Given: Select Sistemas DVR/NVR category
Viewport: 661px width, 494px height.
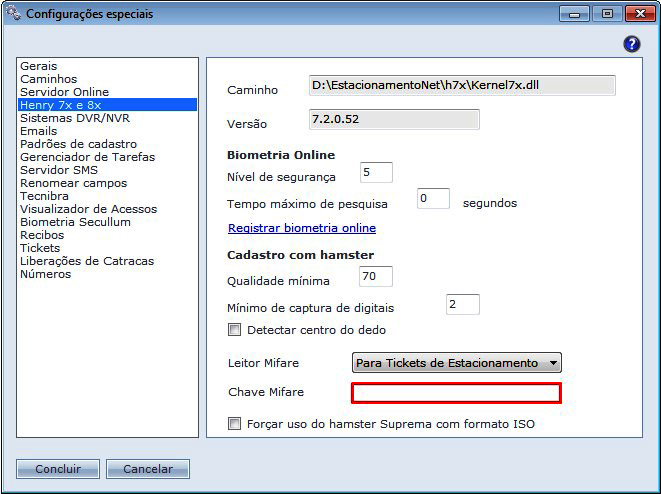Looking at the screenshot, I should pyautogui.click(x=75, y=118).
